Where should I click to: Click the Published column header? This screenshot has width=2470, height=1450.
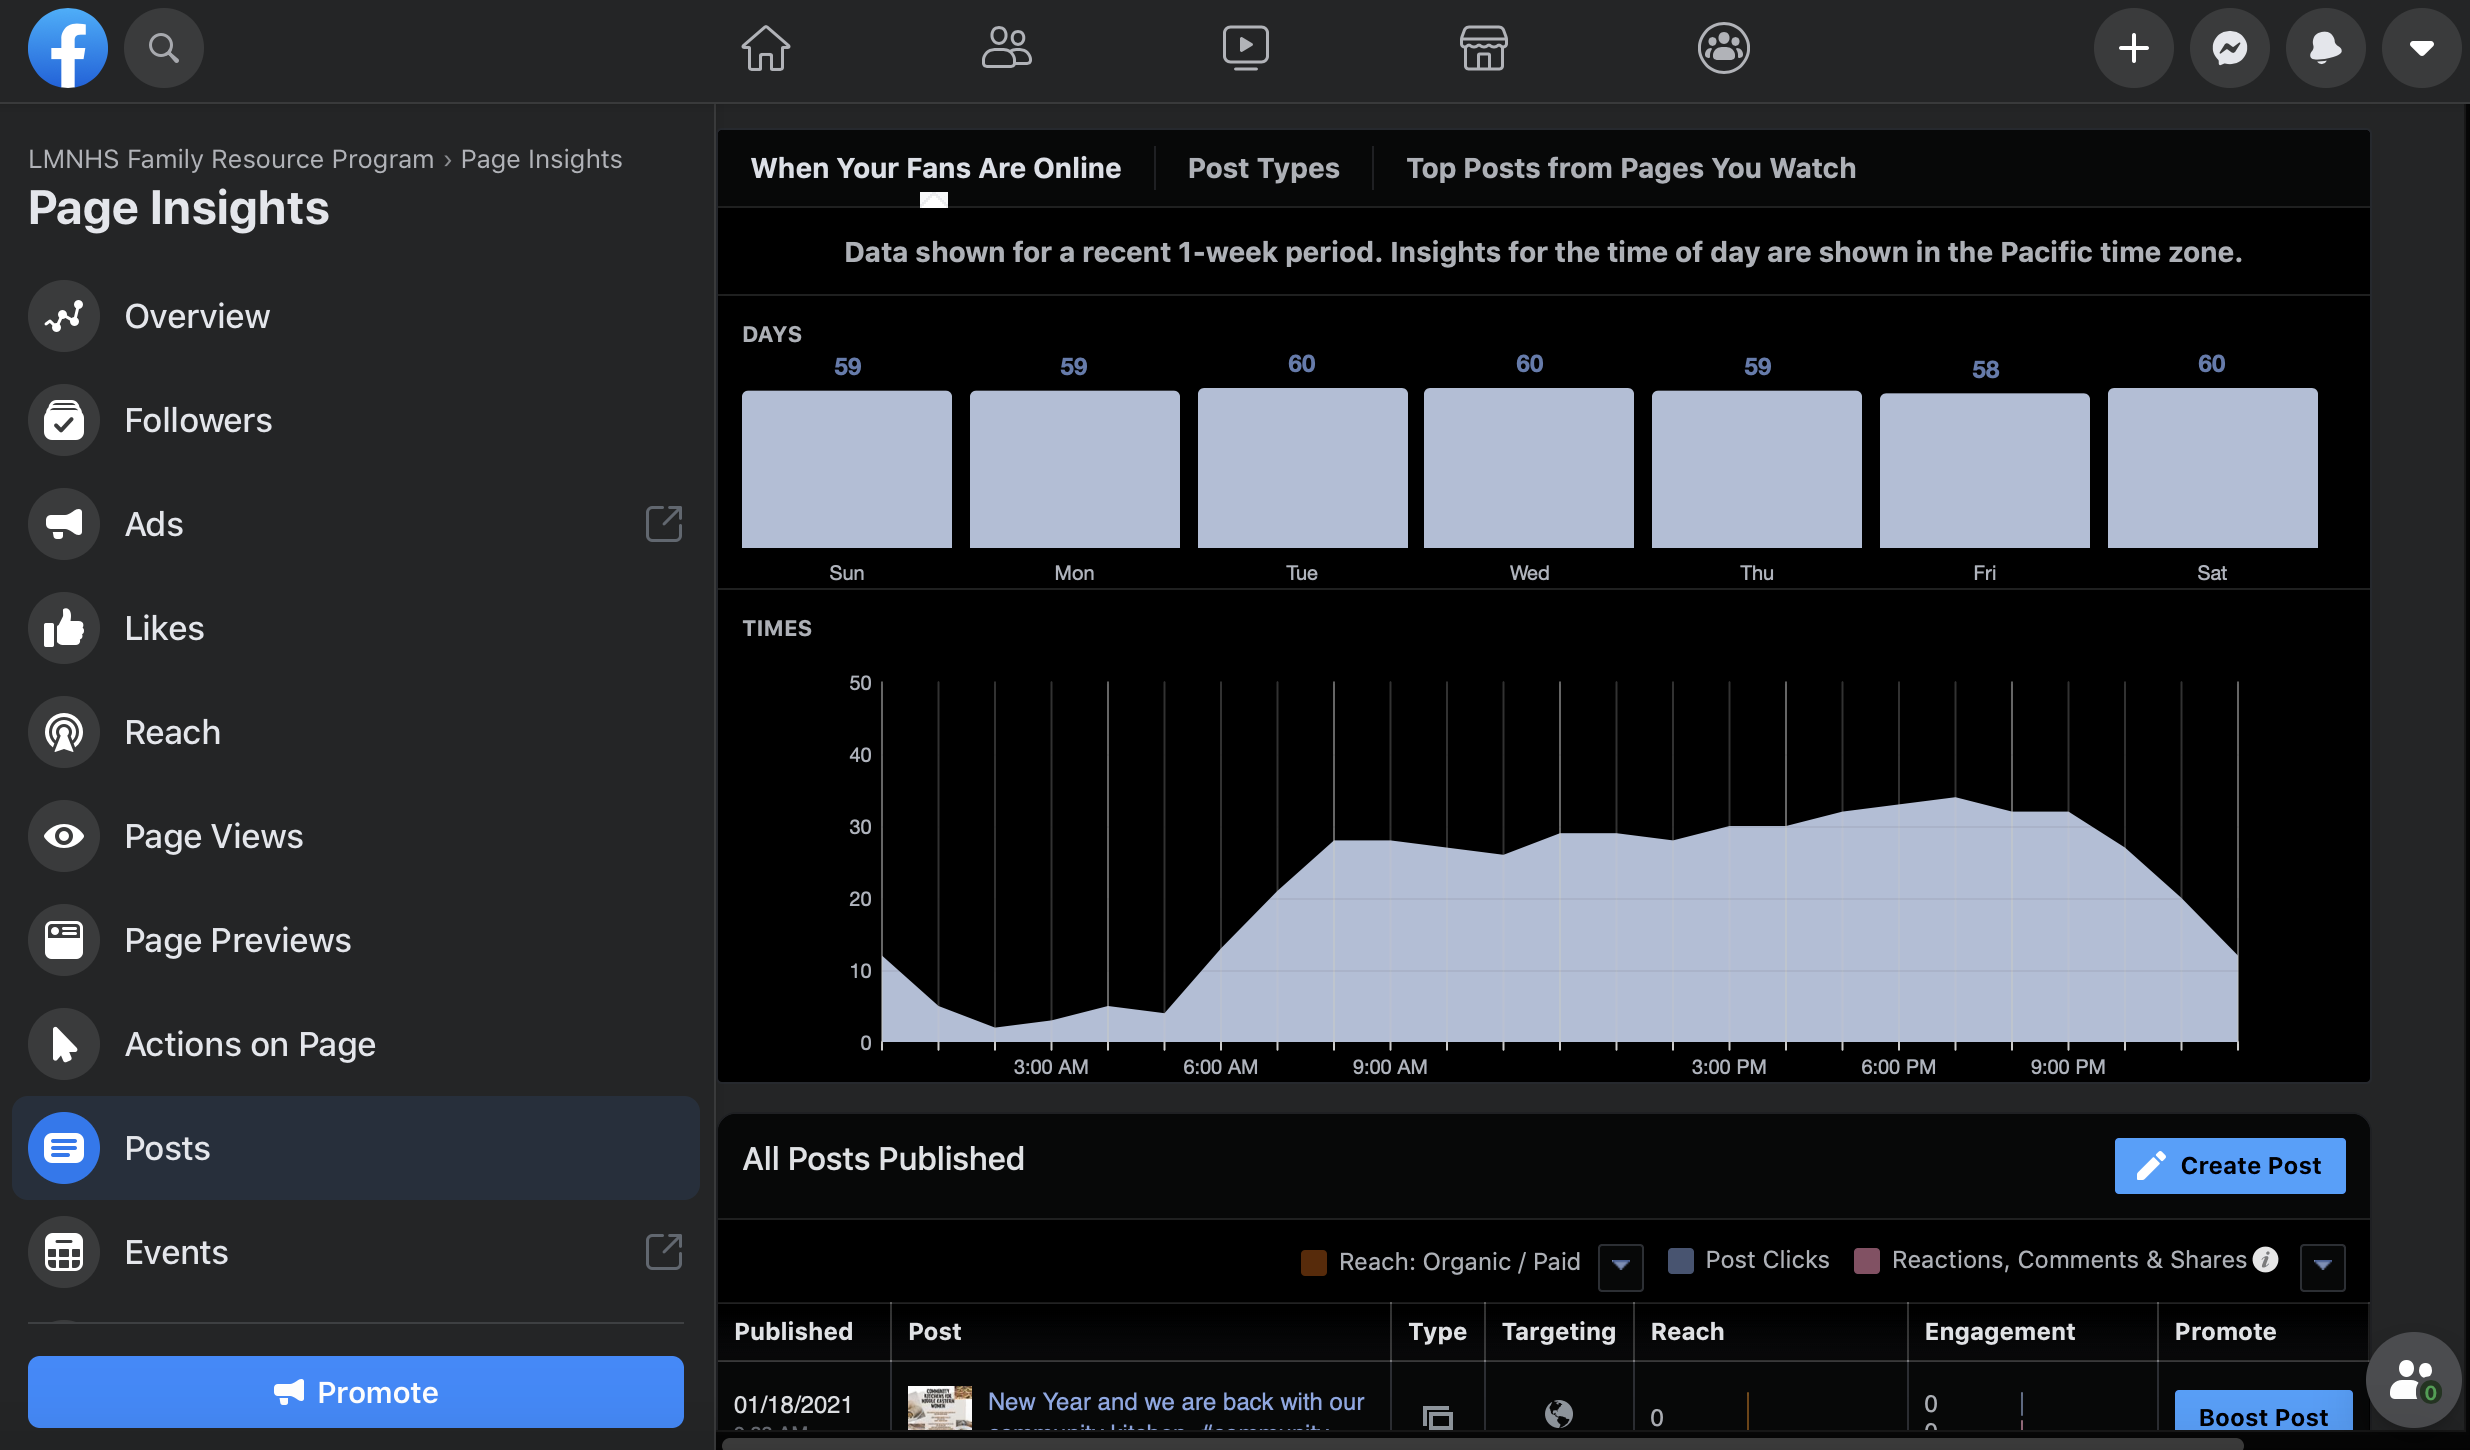(x=793, y=1331)
